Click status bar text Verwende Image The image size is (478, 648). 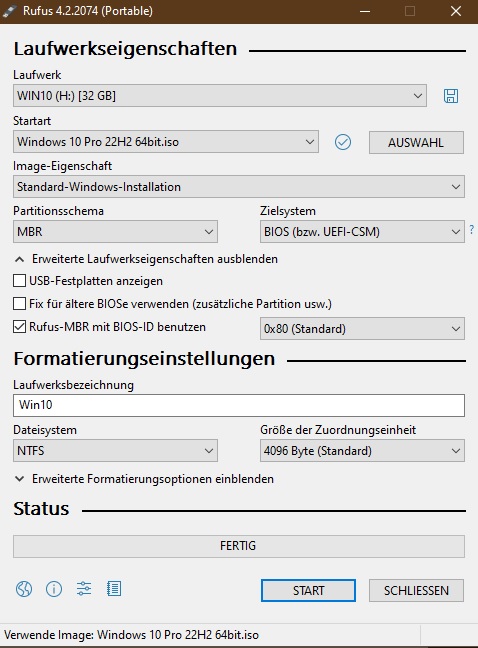(x=131, y=635)
